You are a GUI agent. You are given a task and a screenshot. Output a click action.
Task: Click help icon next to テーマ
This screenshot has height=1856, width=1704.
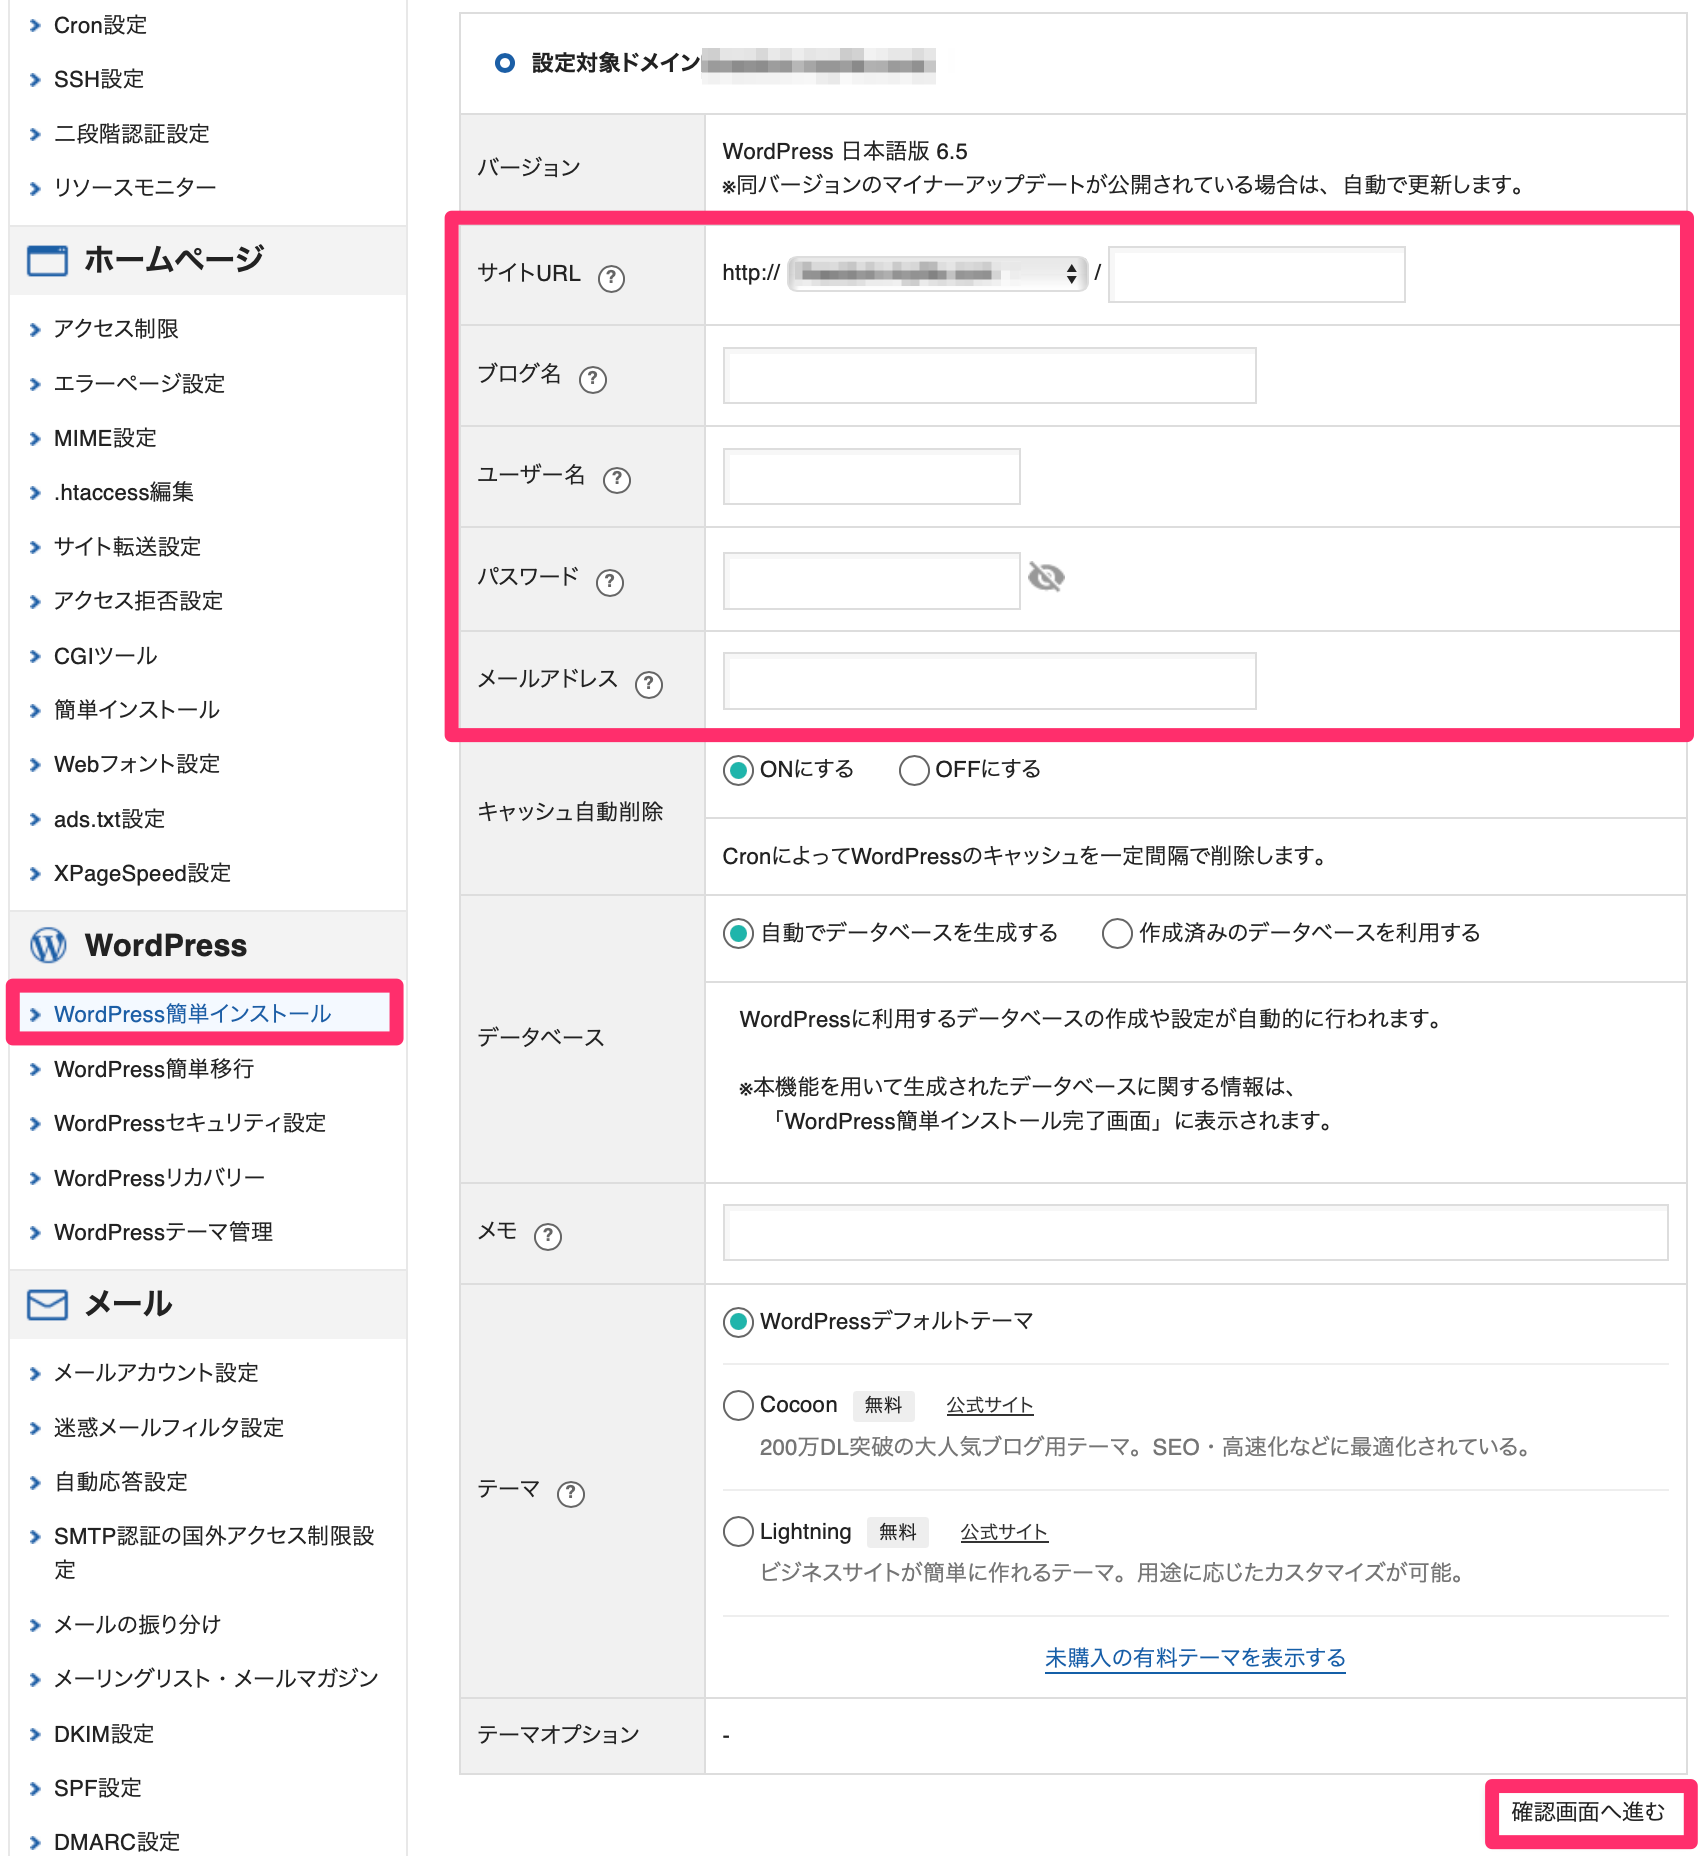point(571,1494)
